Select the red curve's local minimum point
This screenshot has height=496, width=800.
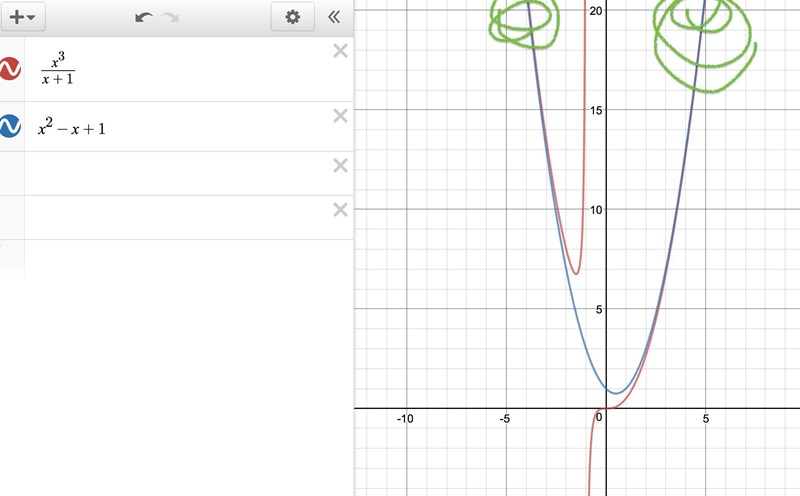tap(576, 274)
